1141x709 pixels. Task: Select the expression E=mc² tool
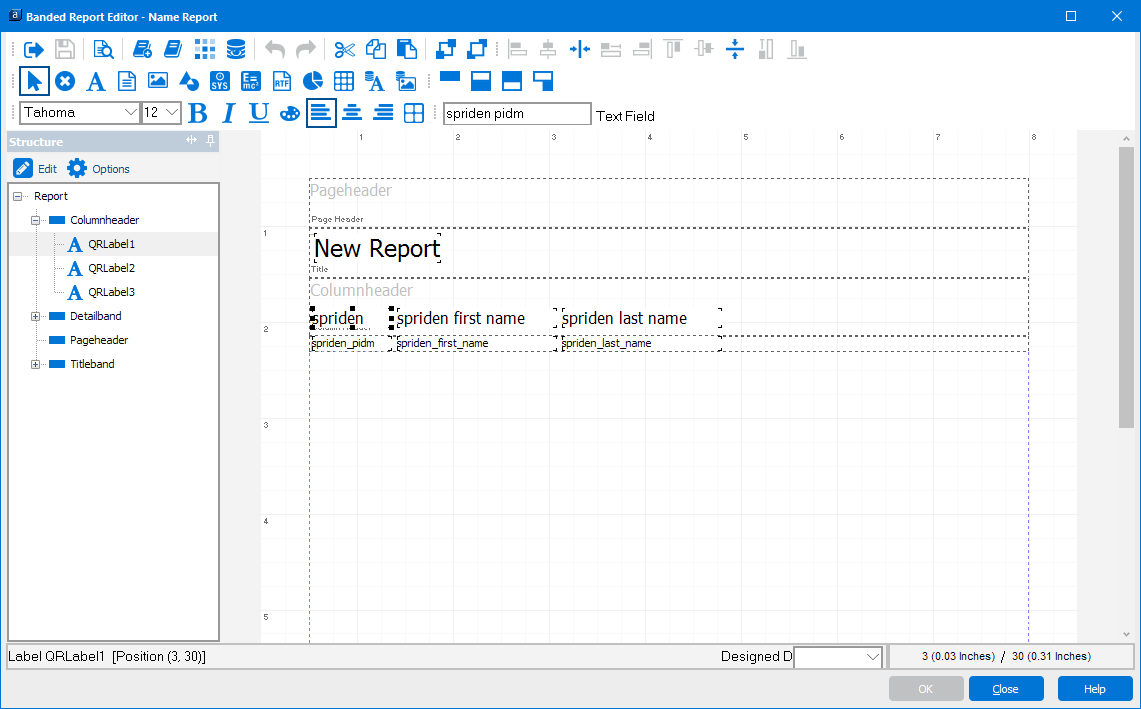tap(251, 81)
